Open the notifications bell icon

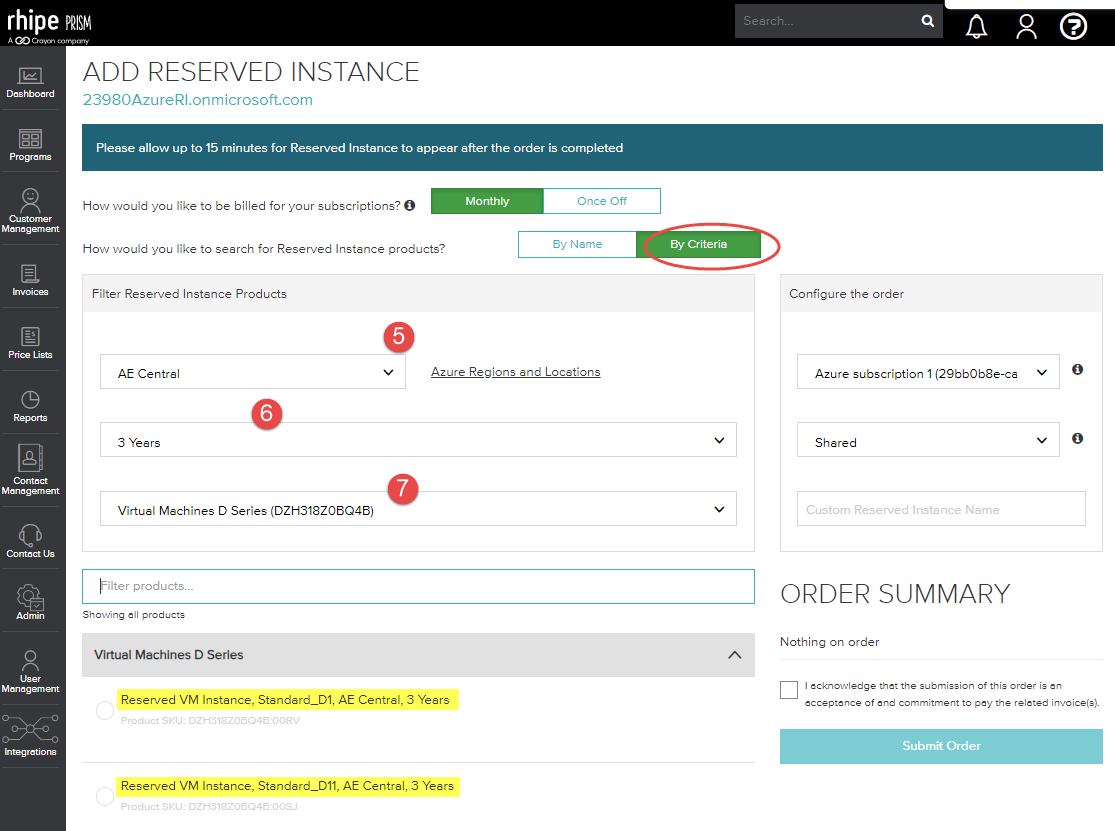tap(976, 26)
